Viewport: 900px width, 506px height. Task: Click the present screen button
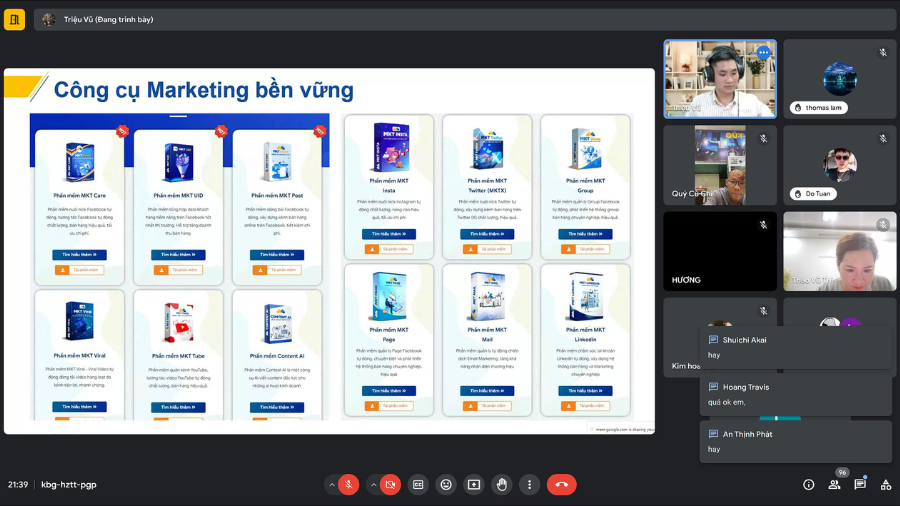pos(474,485)
